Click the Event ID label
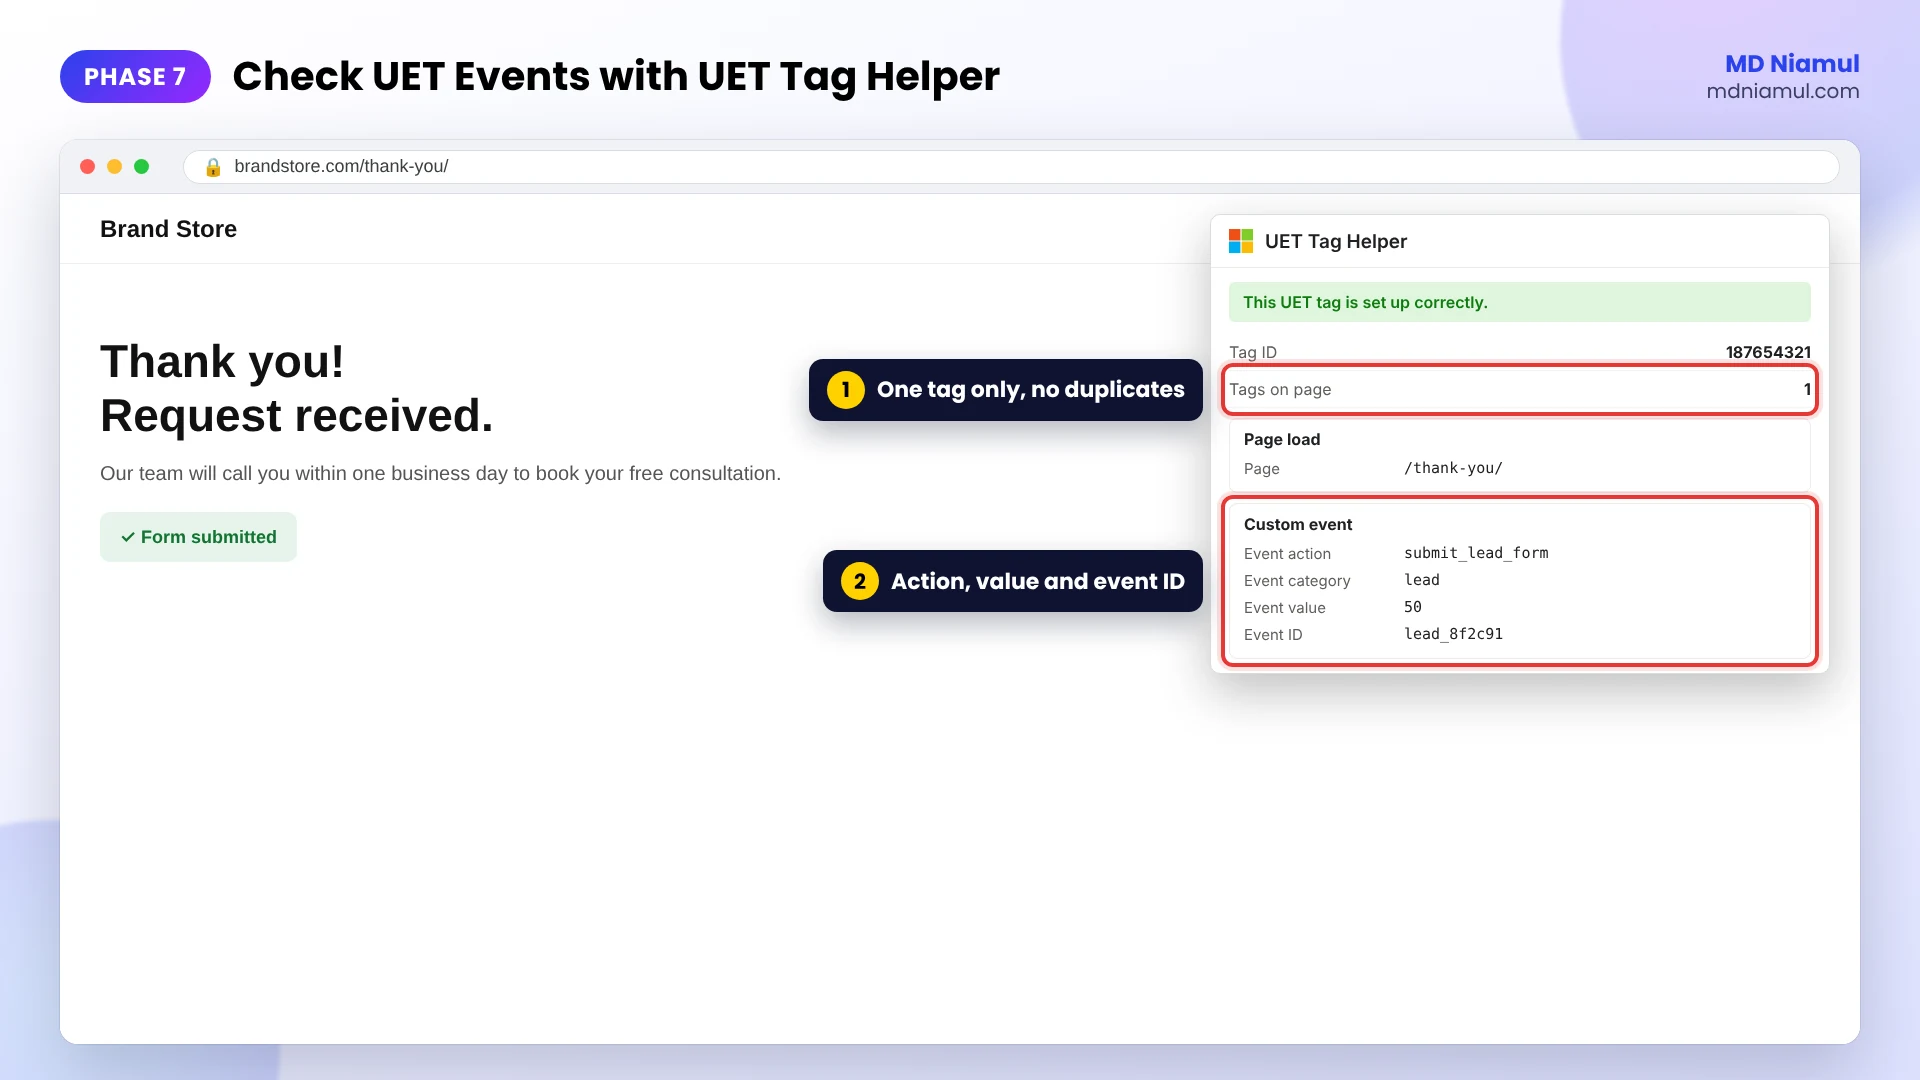The width and height of the screenshot is (1920, 1080). click(1273, 635)
